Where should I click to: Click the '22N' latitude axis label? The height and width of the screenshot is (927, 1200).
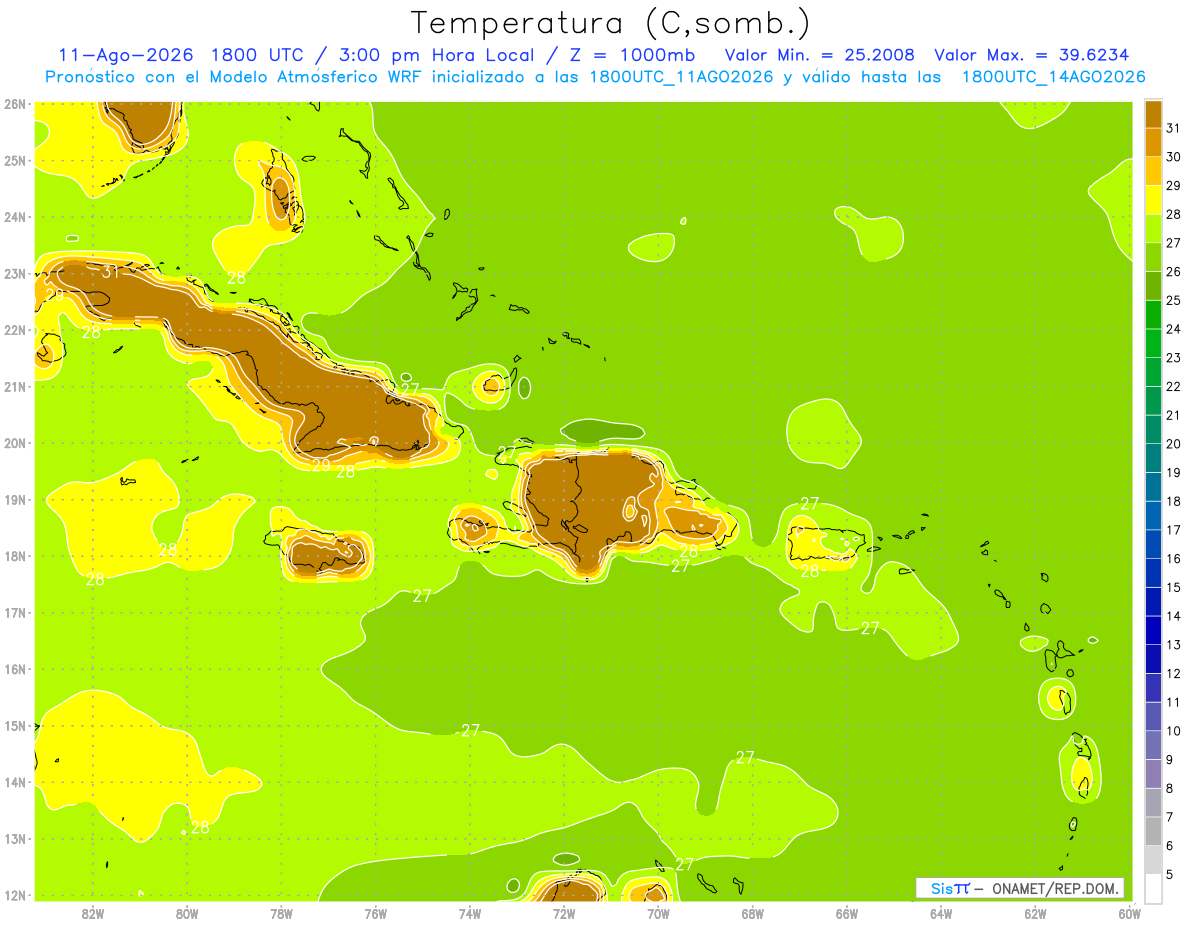point(14,330)
